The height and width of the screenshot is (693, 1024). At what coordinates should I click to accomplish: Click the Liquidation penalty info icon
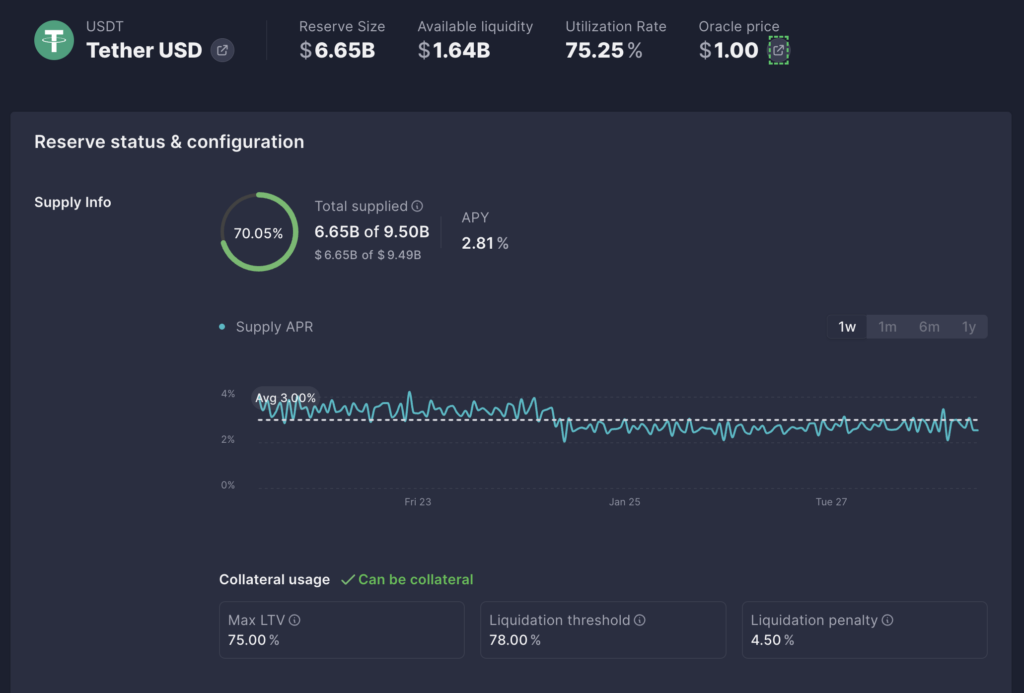click(886, 620)
